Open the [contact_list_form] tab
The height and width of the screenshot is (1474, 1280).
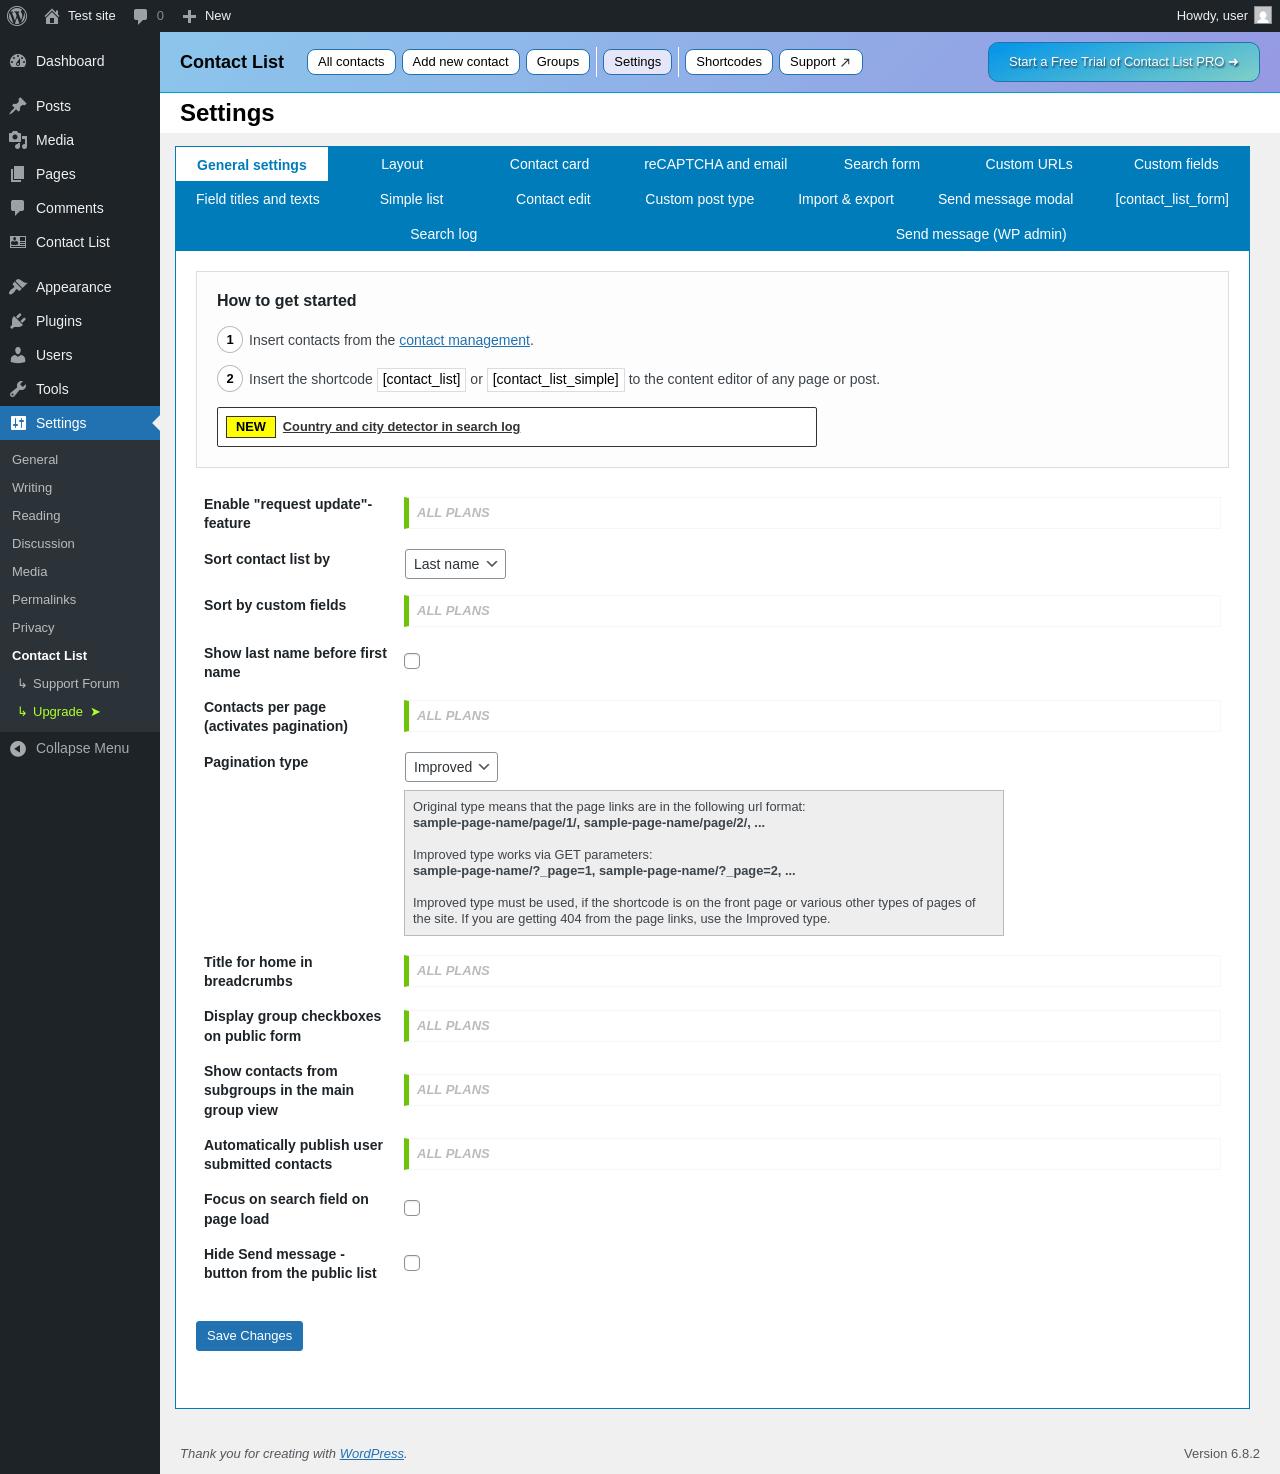[1172, 199]
